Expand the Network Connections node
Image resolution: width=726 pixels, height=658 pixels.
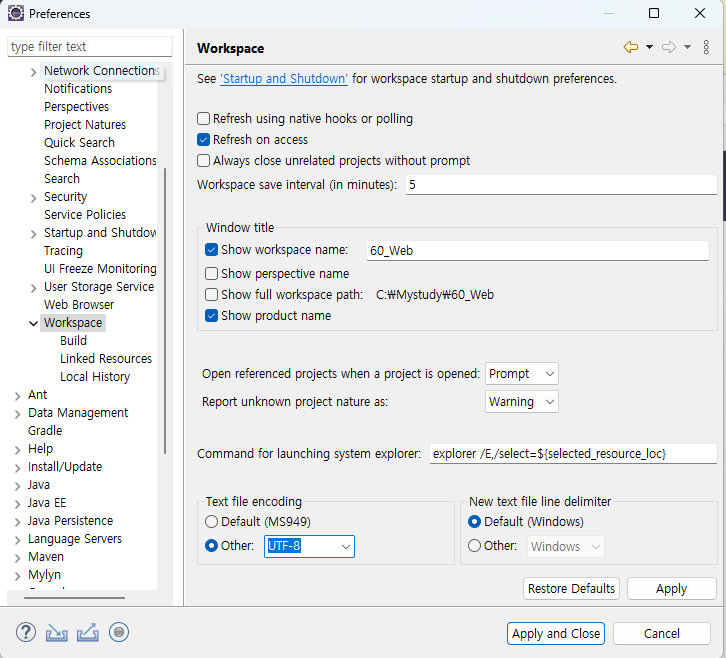[x=33, y=72]
